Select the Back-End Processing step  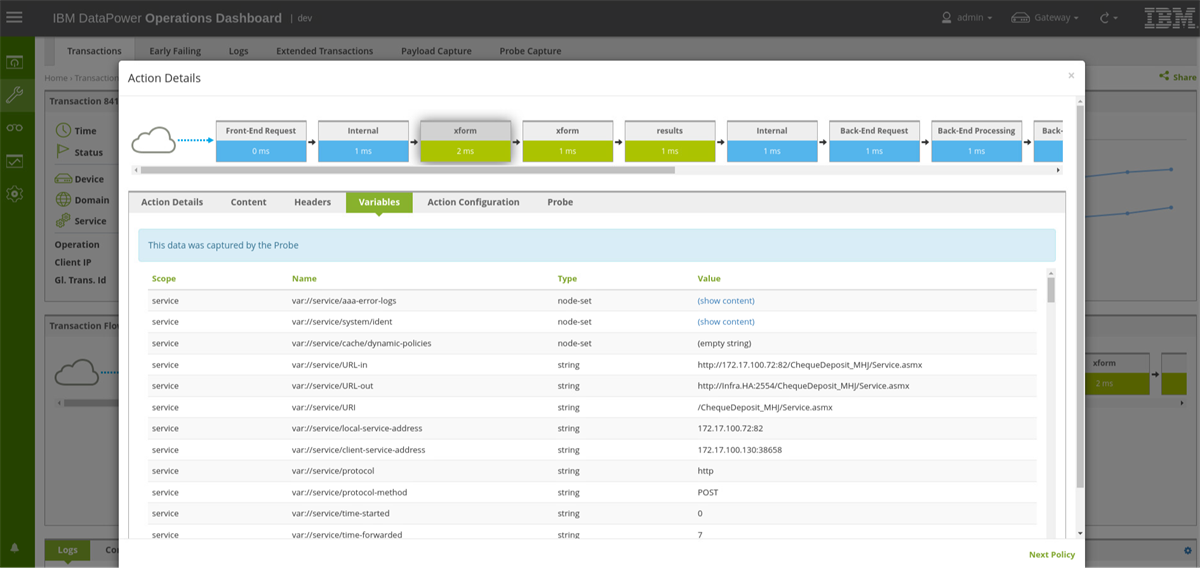976,141
